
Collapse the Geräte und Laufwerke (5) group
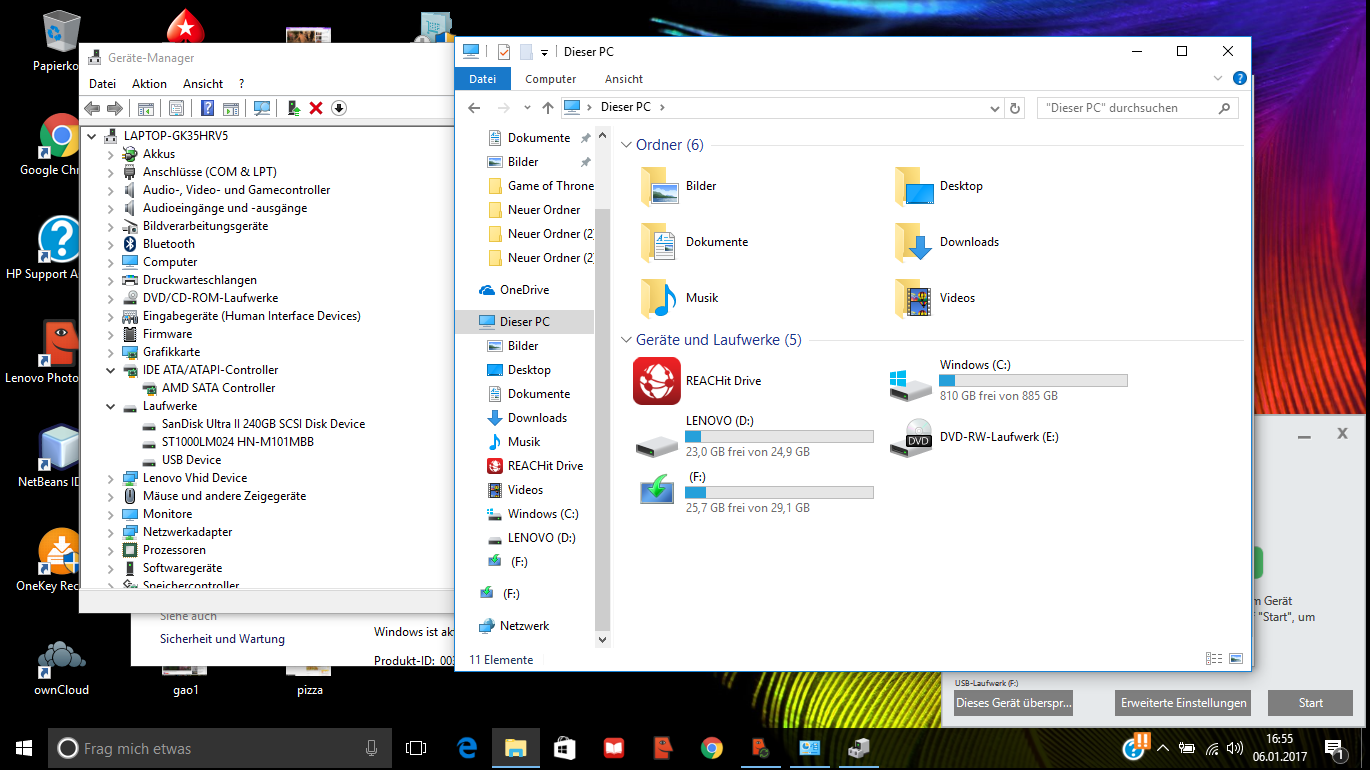point(627,340)
